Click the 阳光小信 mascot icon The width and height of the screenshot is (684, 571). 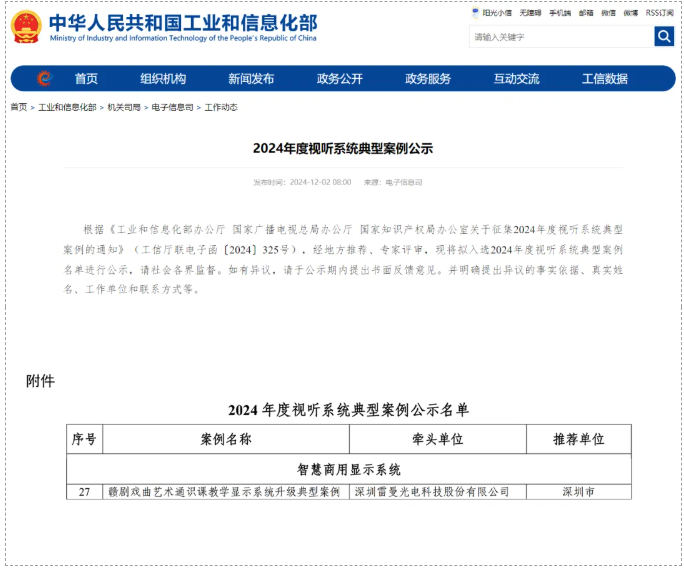(475, 13)
